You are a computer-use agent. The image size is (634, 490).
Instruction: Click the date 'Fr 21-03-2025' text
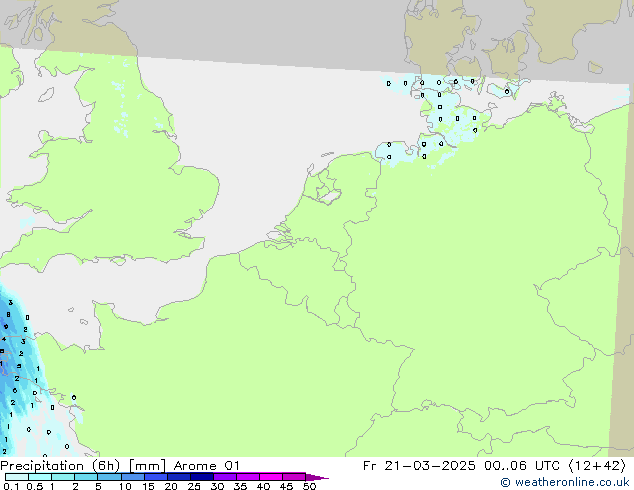419,466
